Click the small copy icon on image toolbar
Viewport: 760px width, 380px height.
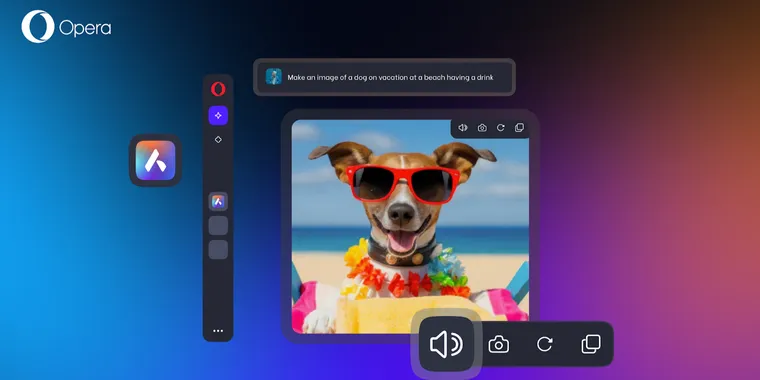pyautogui.click(x=519, y=127)
